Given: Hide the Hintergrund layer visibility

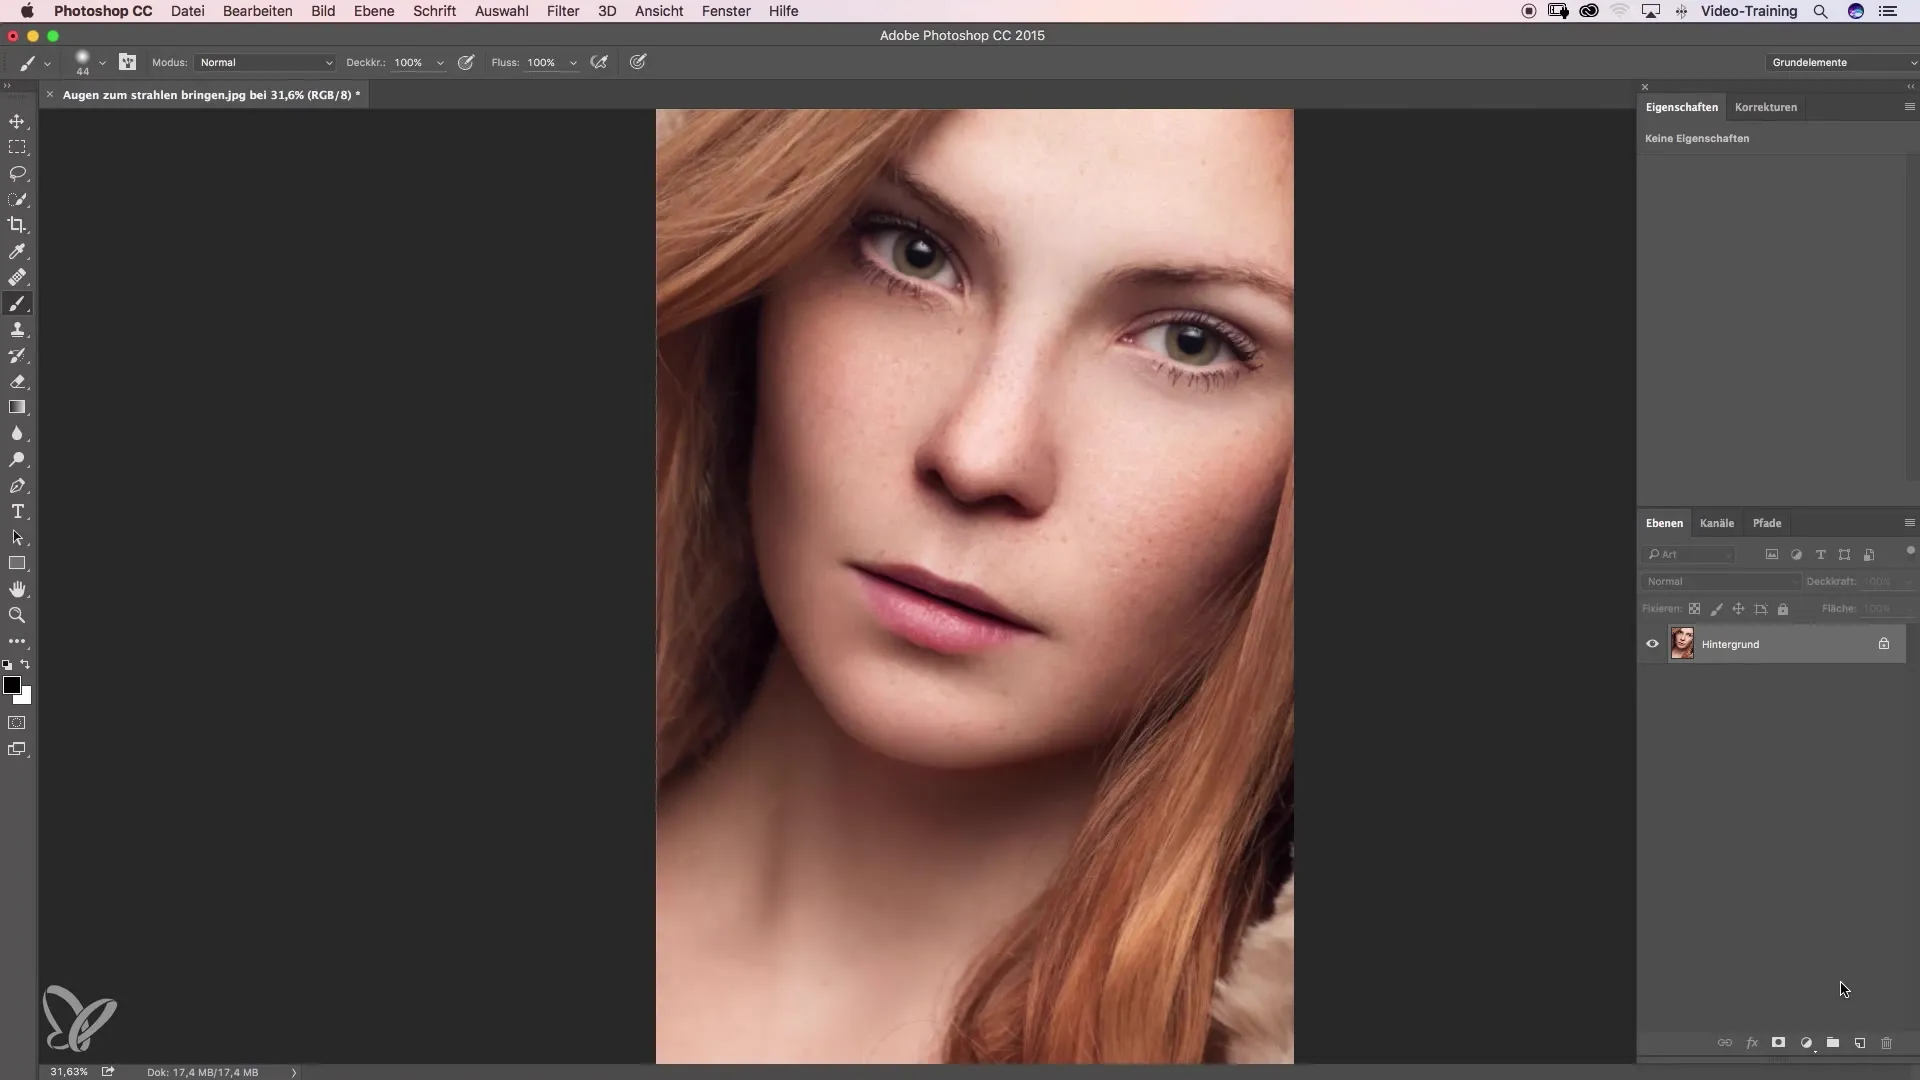Looking at the screenshot, I should 1652,644.
